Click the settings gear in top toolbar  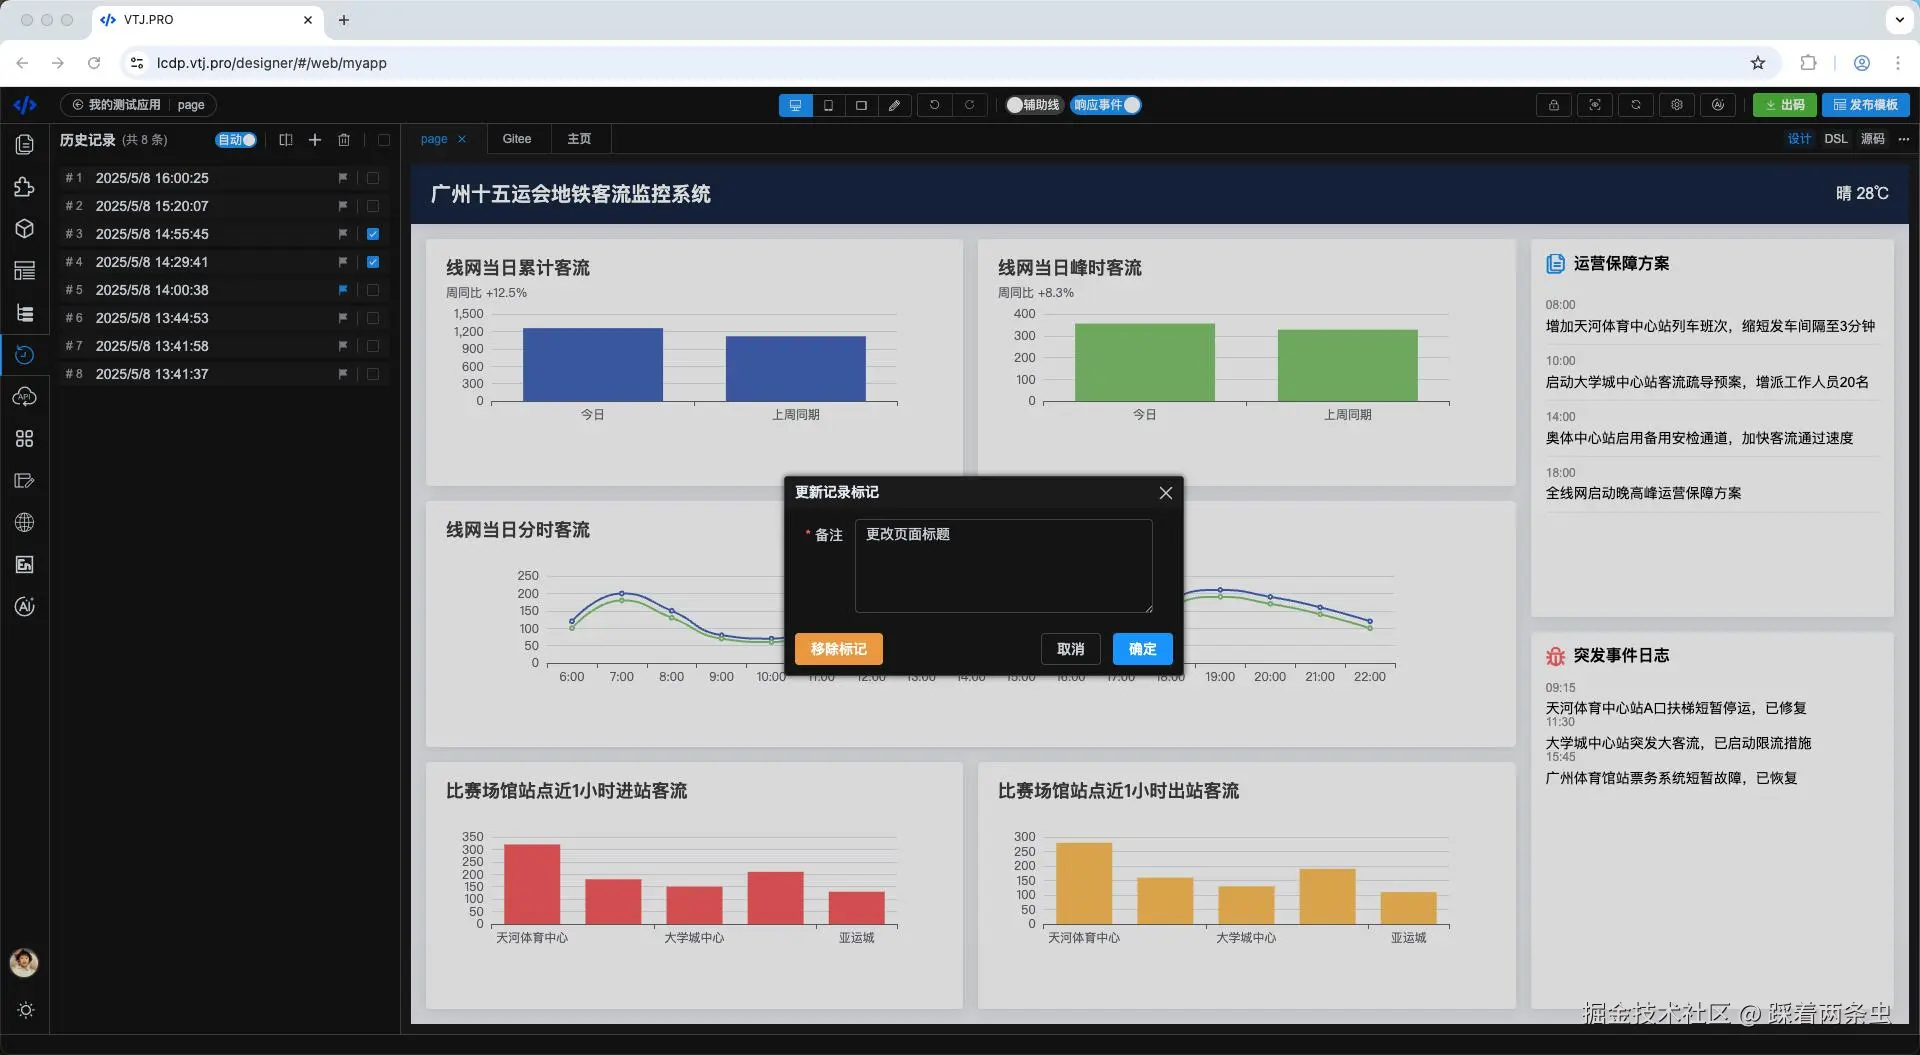tap(1677, 105)
